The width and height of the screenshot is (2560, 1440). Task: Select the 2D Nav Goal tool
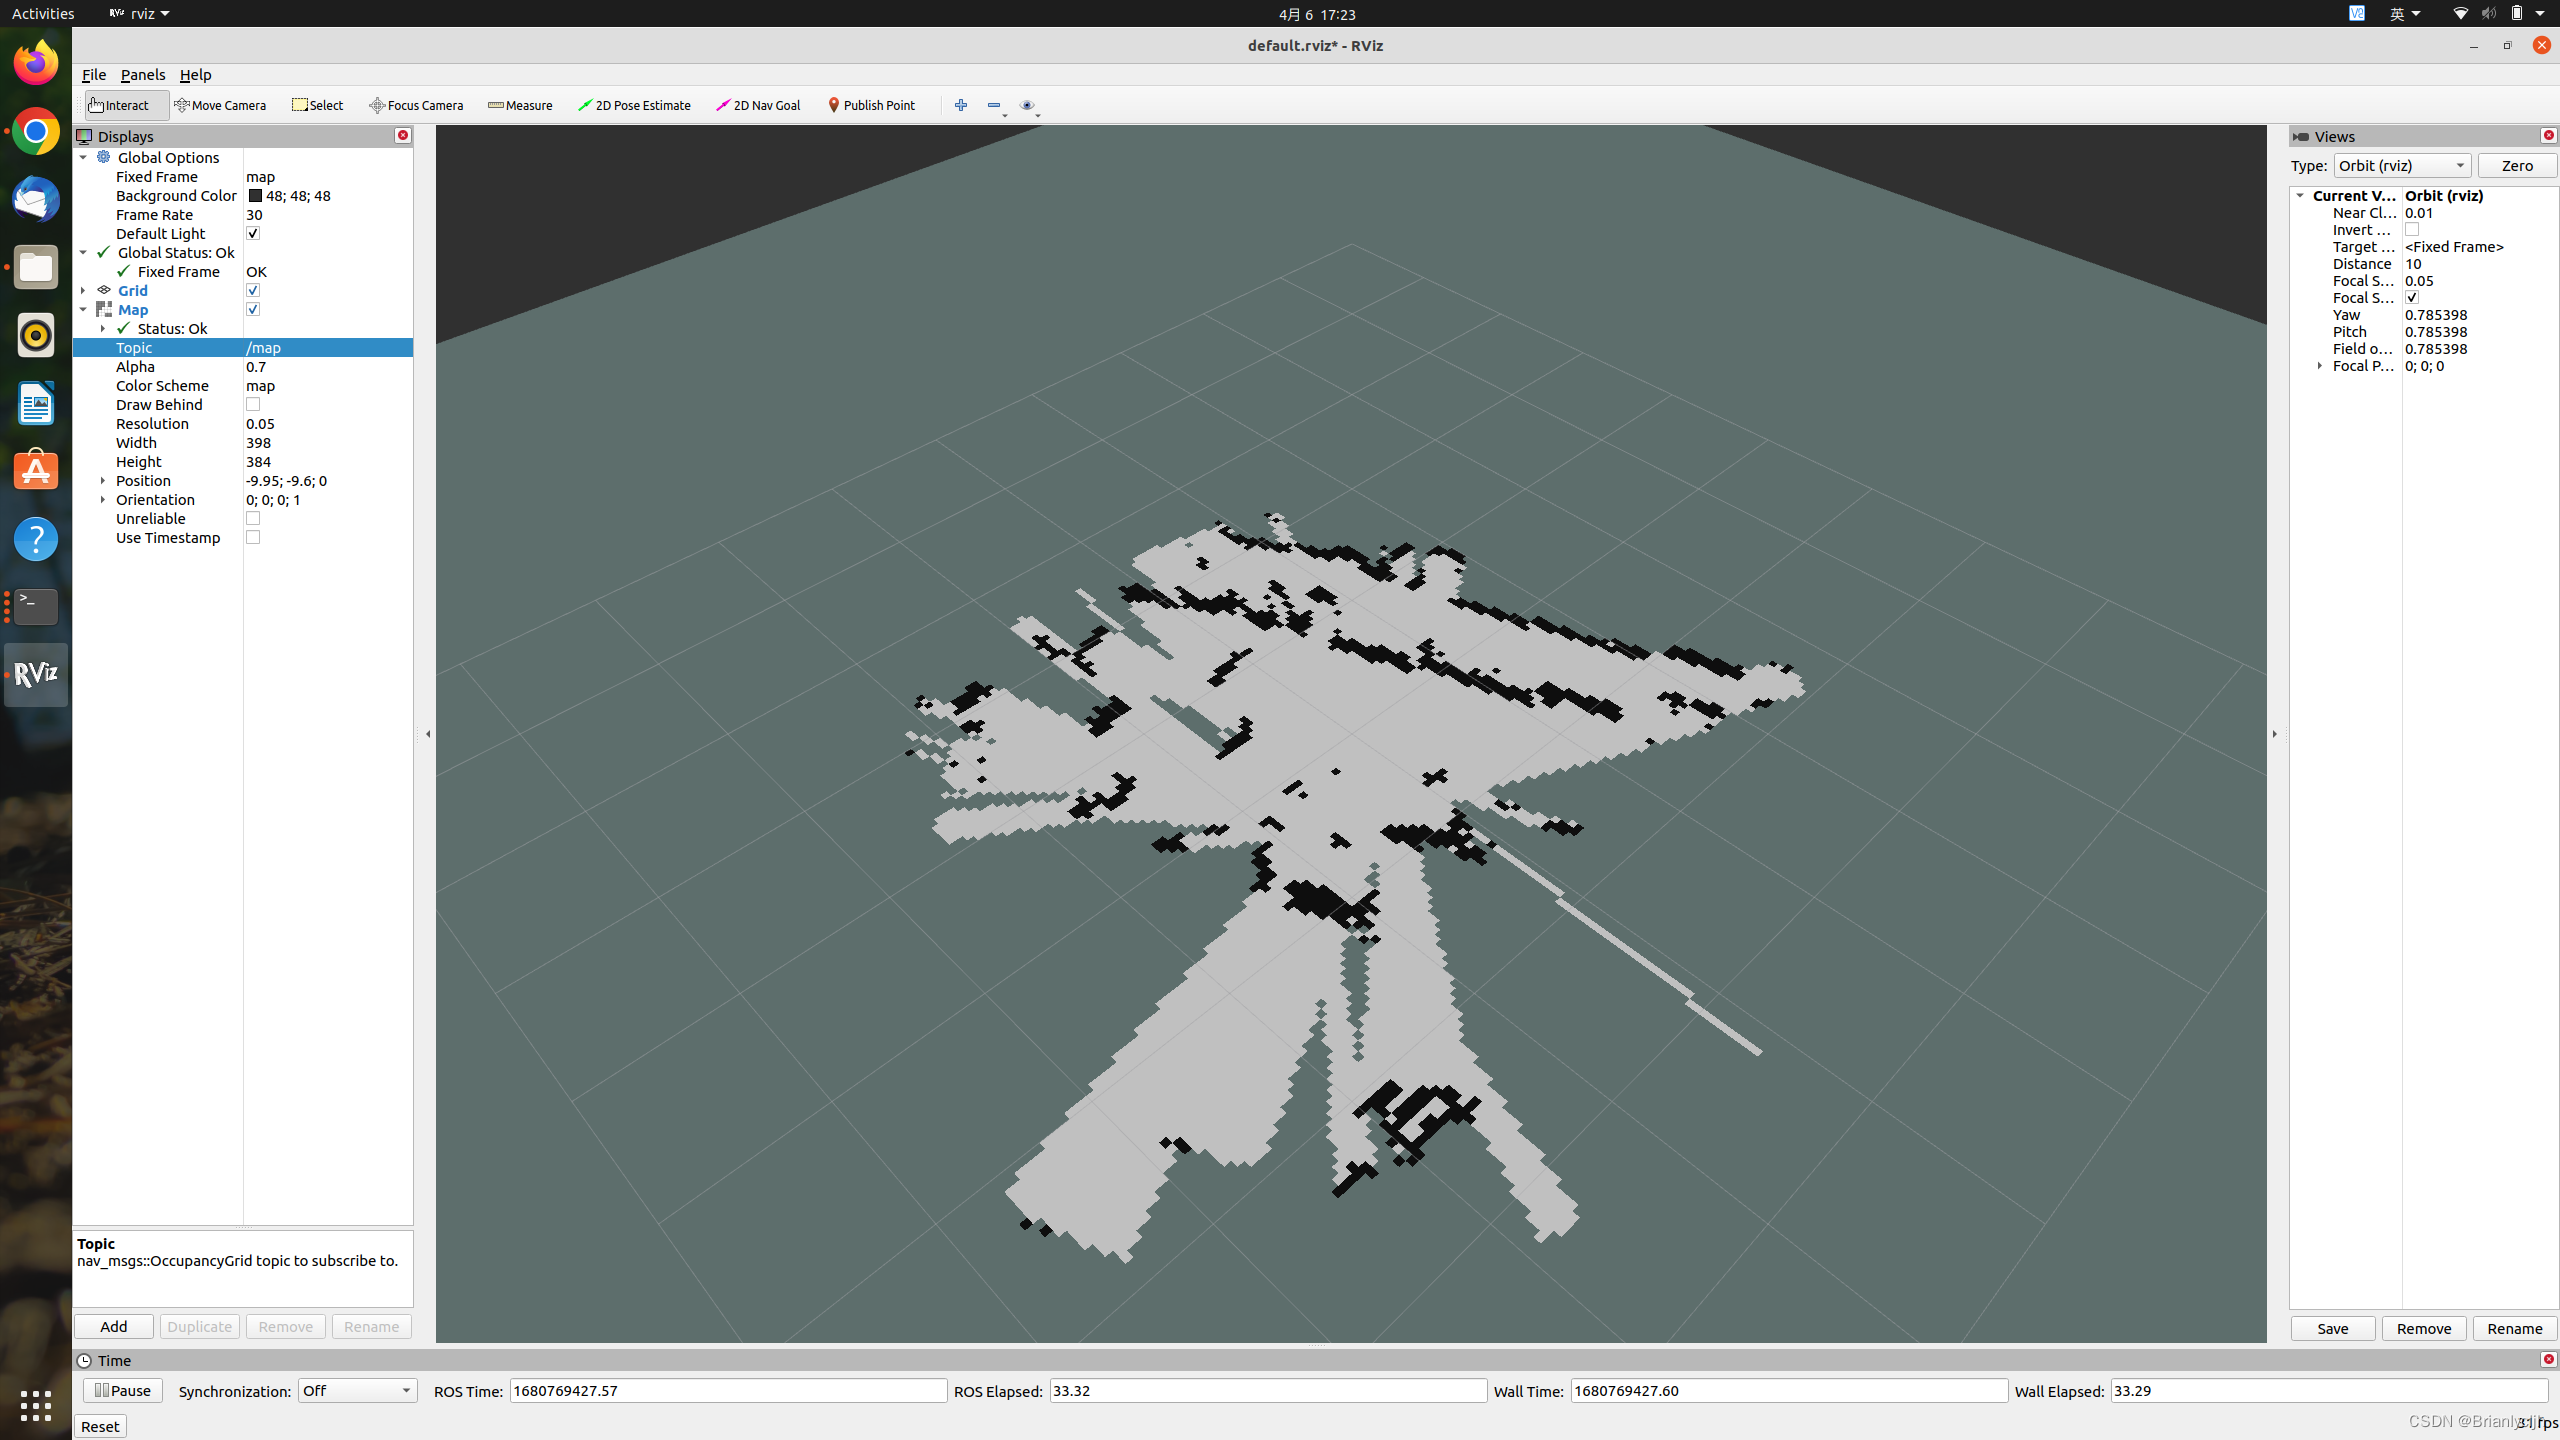758,105
